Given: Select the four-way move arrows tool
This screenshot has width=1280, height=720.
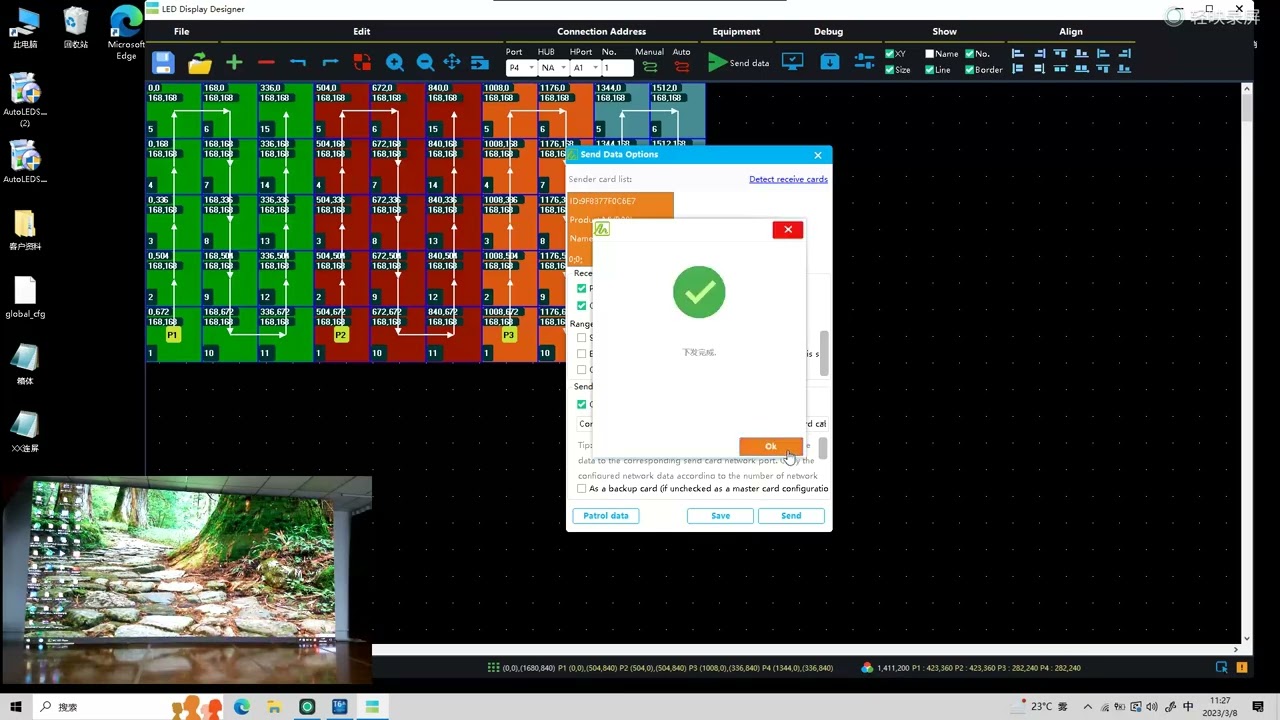Looking at the screenshot, I should click(452, 63).
